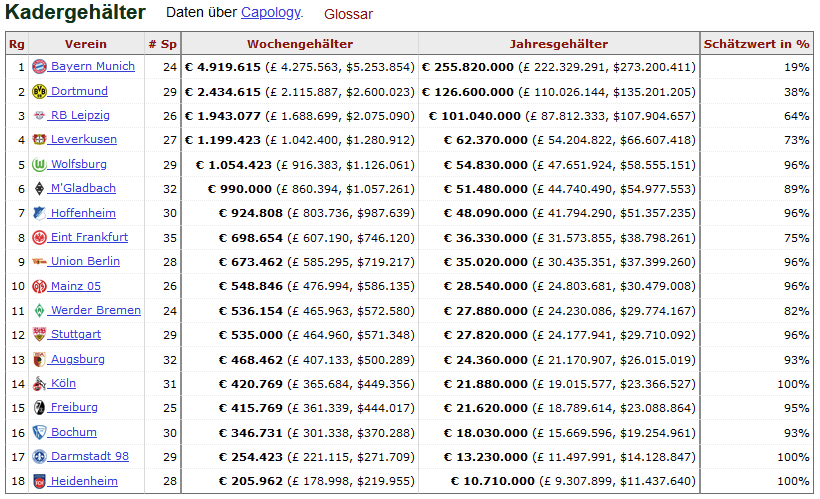Sort table by # Sp column header
The width and height of the screenshot is (820, 499).
(x=162, y=44)
